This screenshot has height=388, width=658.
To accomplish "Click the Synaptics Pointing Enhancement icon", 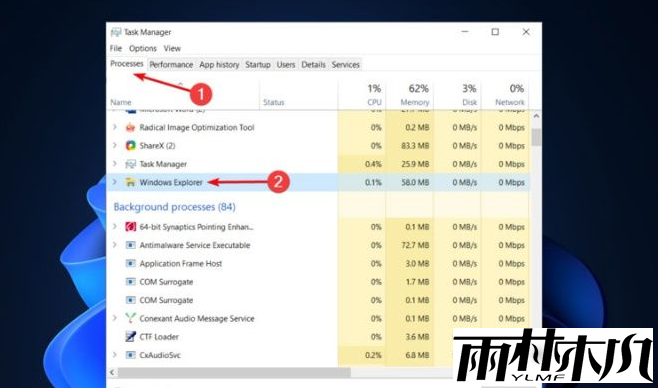I will 131,227.
